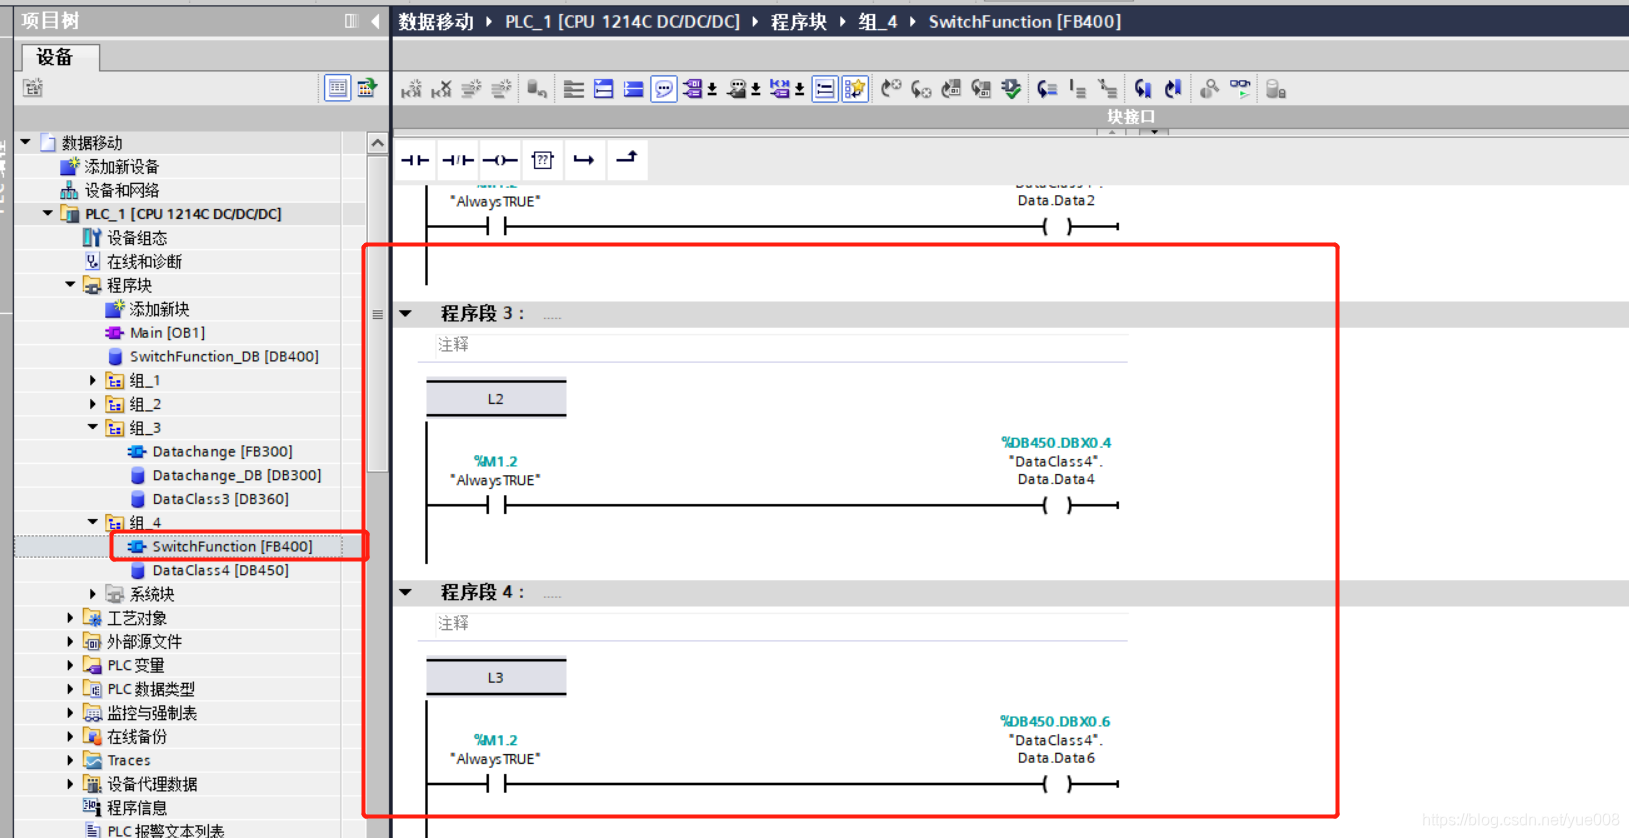
Task: Toggle the favorites bar in editor
Action: pos(855,90)
